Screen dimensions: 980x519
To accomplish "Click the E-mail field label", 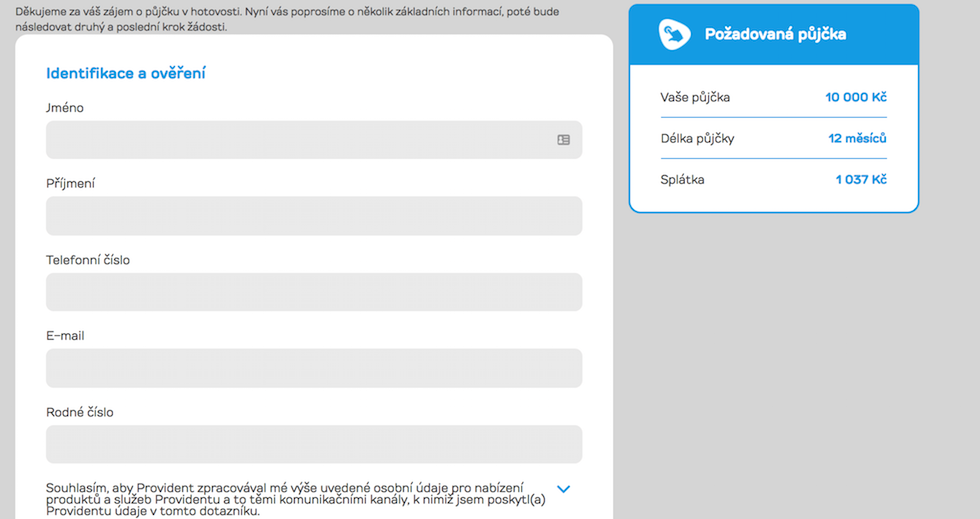I will 65,336.
